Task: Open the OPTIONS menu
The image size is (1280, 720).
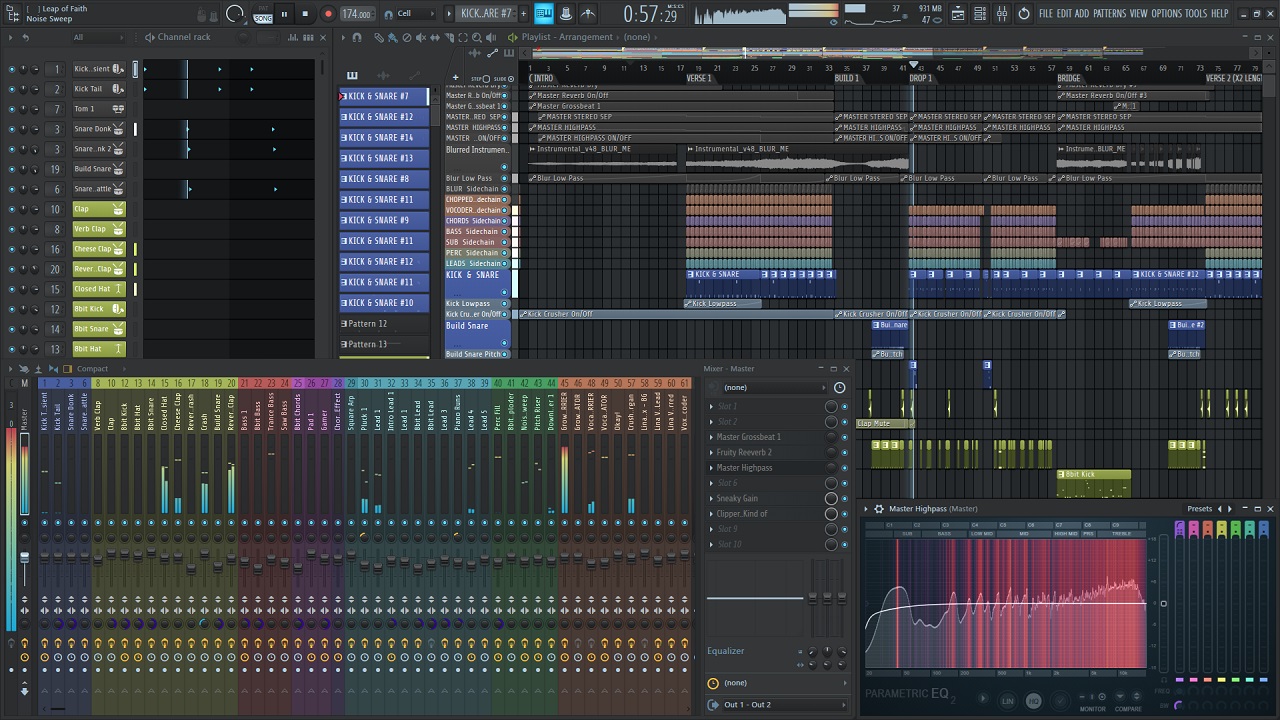Action: [1166, 14]
